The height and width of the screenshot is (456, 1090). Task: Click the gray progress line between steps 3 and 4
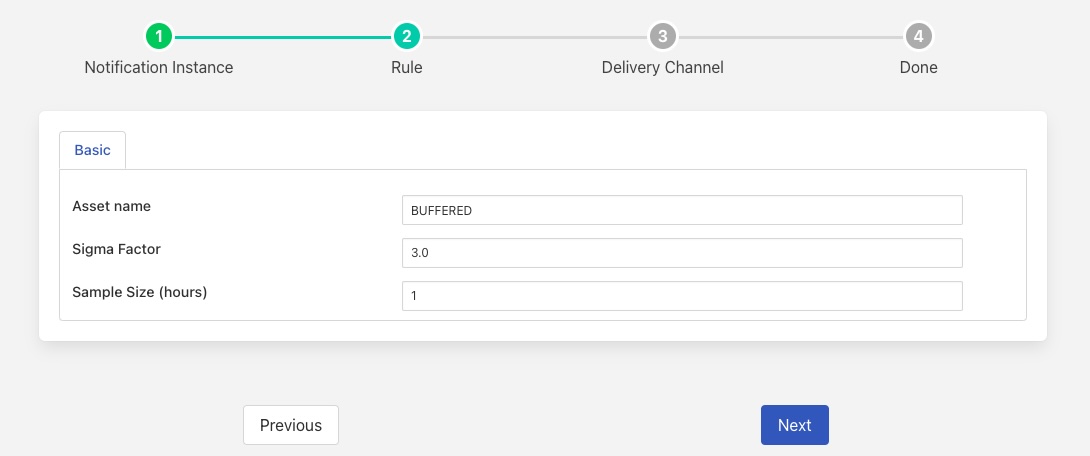pos(790,37)
